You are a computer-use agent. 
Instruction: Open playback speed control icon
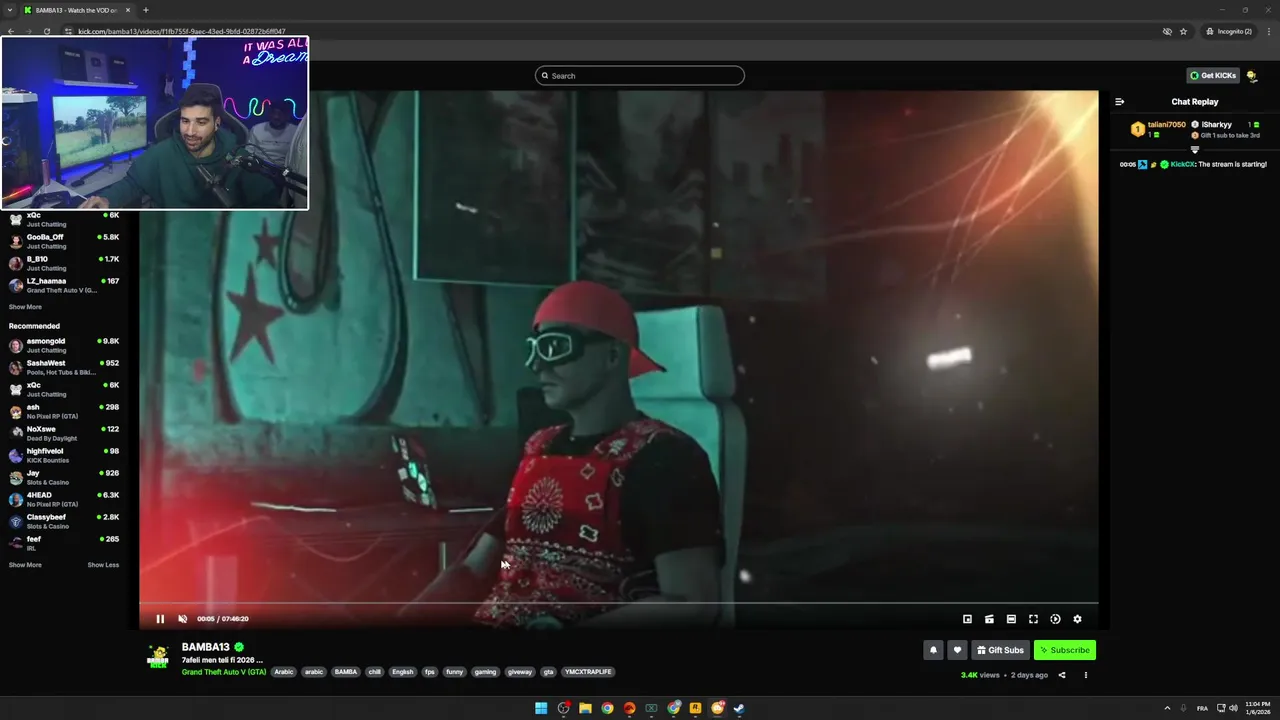tap(1055, 619)
